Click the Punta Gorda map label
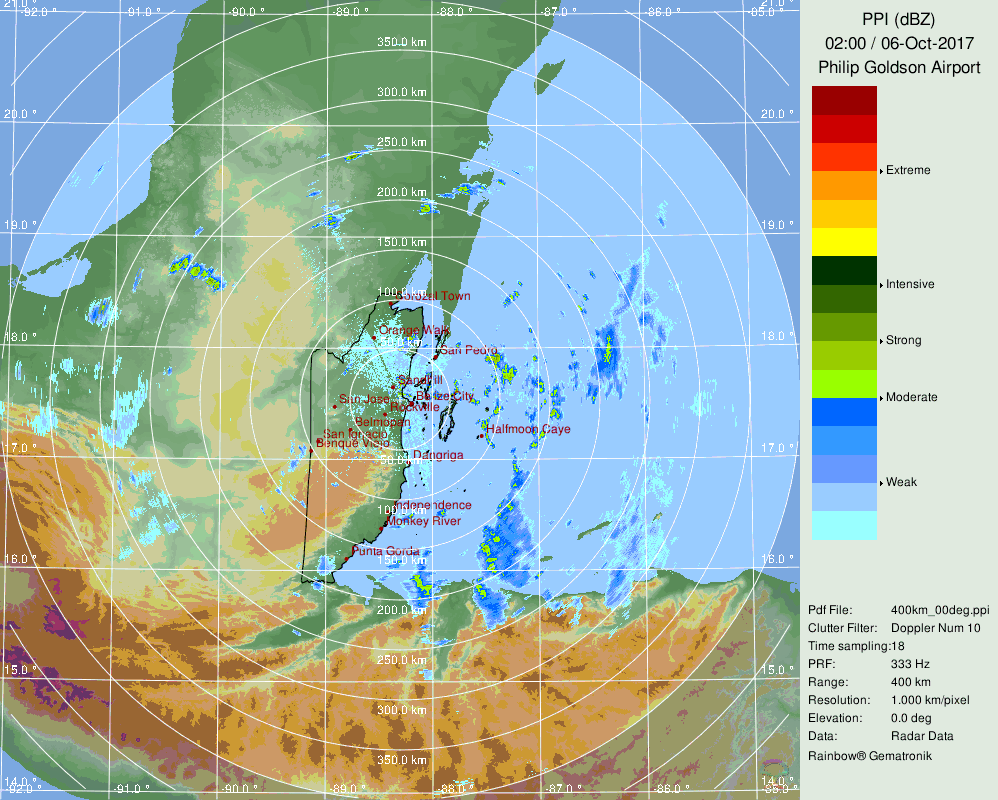Viewport: 998px width, 800px height. [385, 551]
